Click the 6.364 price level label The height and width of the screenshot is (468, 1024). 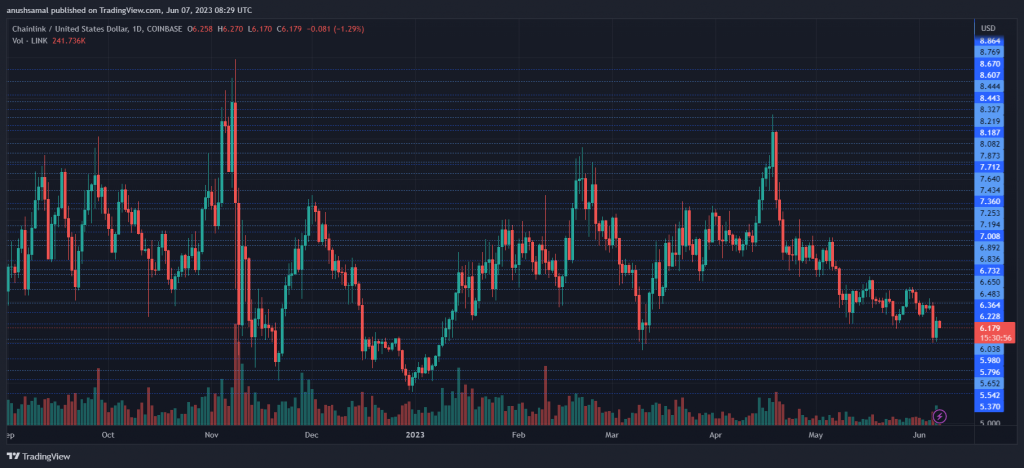pyautogui.click(x=988, y=305)
